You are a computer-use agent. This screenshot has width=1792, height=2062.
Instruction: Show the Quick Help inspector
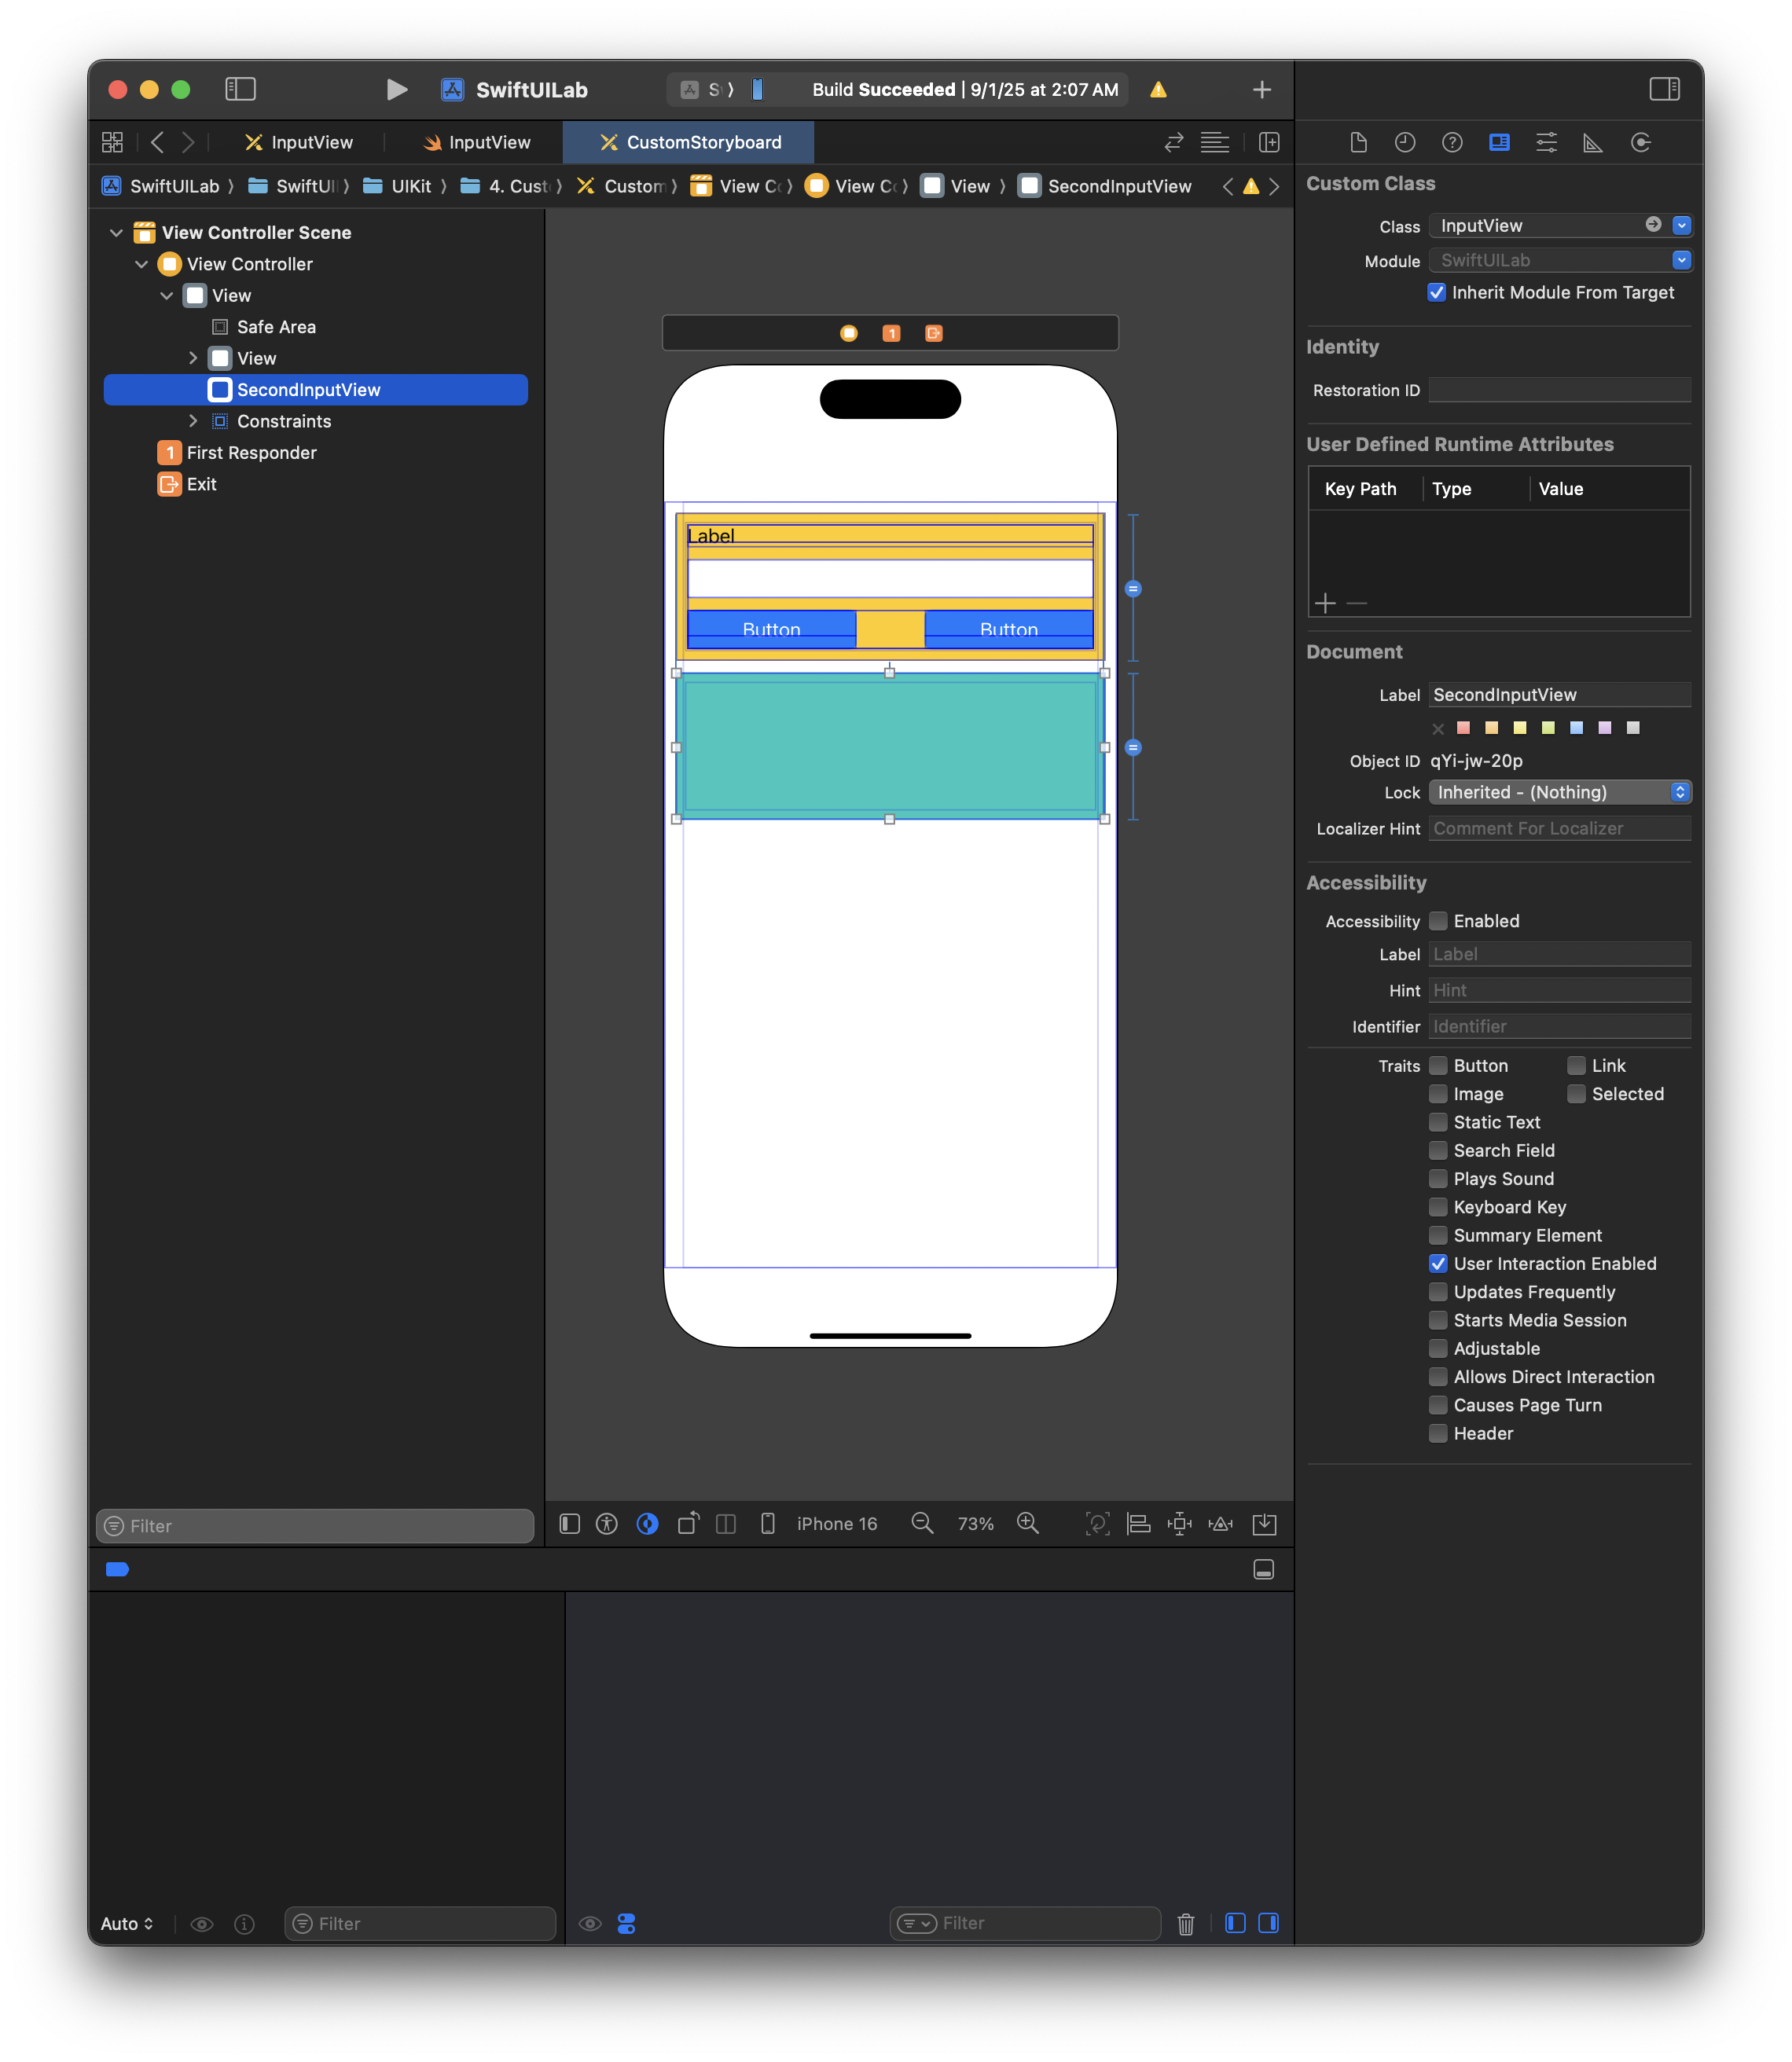1452,143
